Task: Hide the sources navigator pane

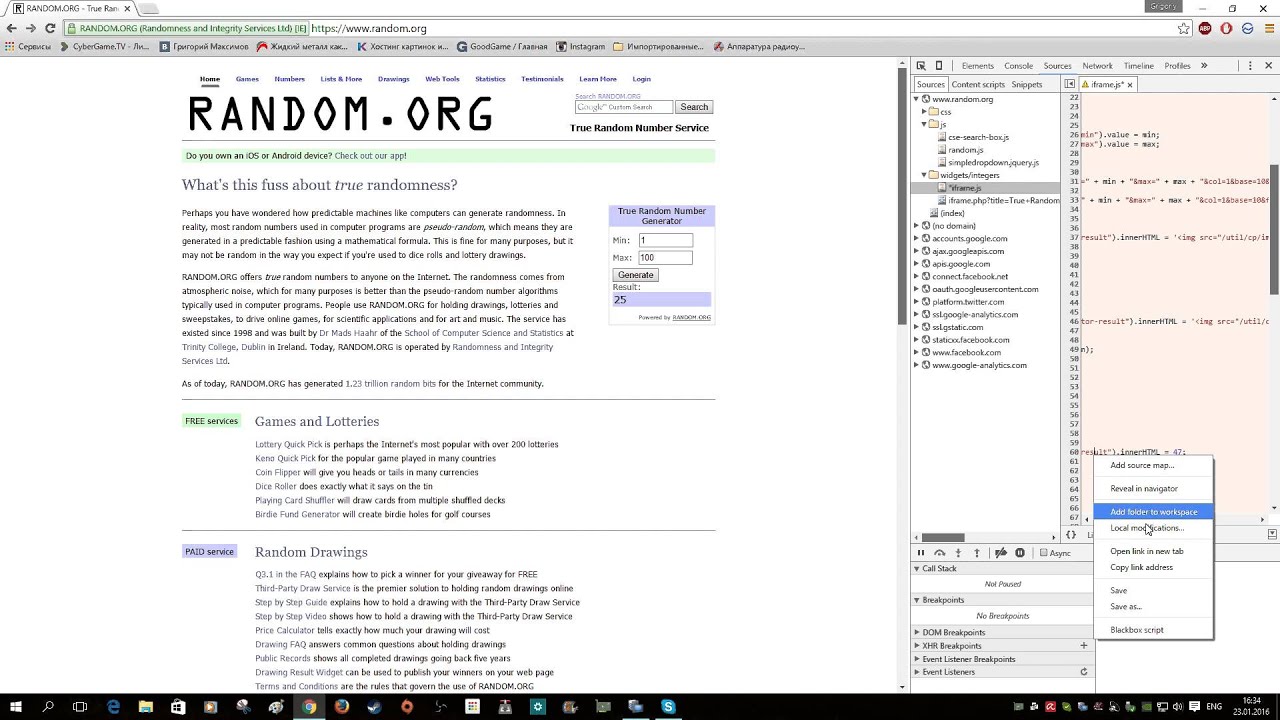Action: (1069, 84)
